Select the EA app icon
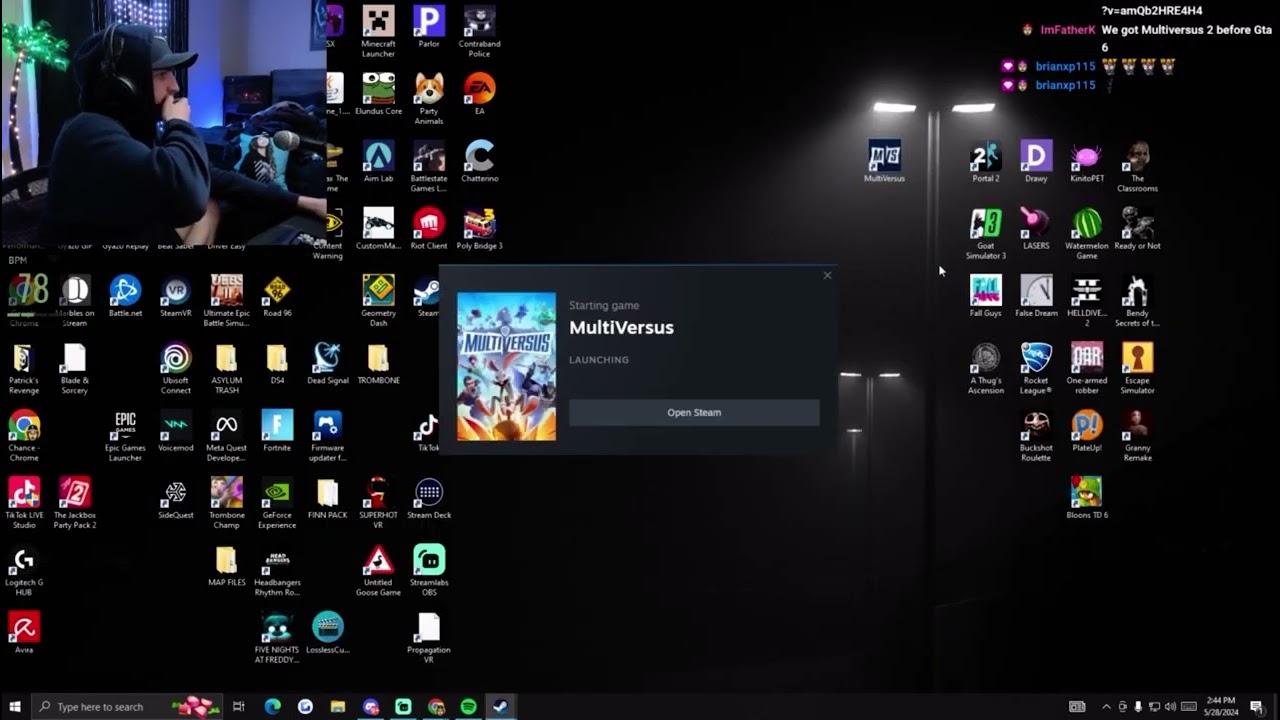 tap(479, 94)
